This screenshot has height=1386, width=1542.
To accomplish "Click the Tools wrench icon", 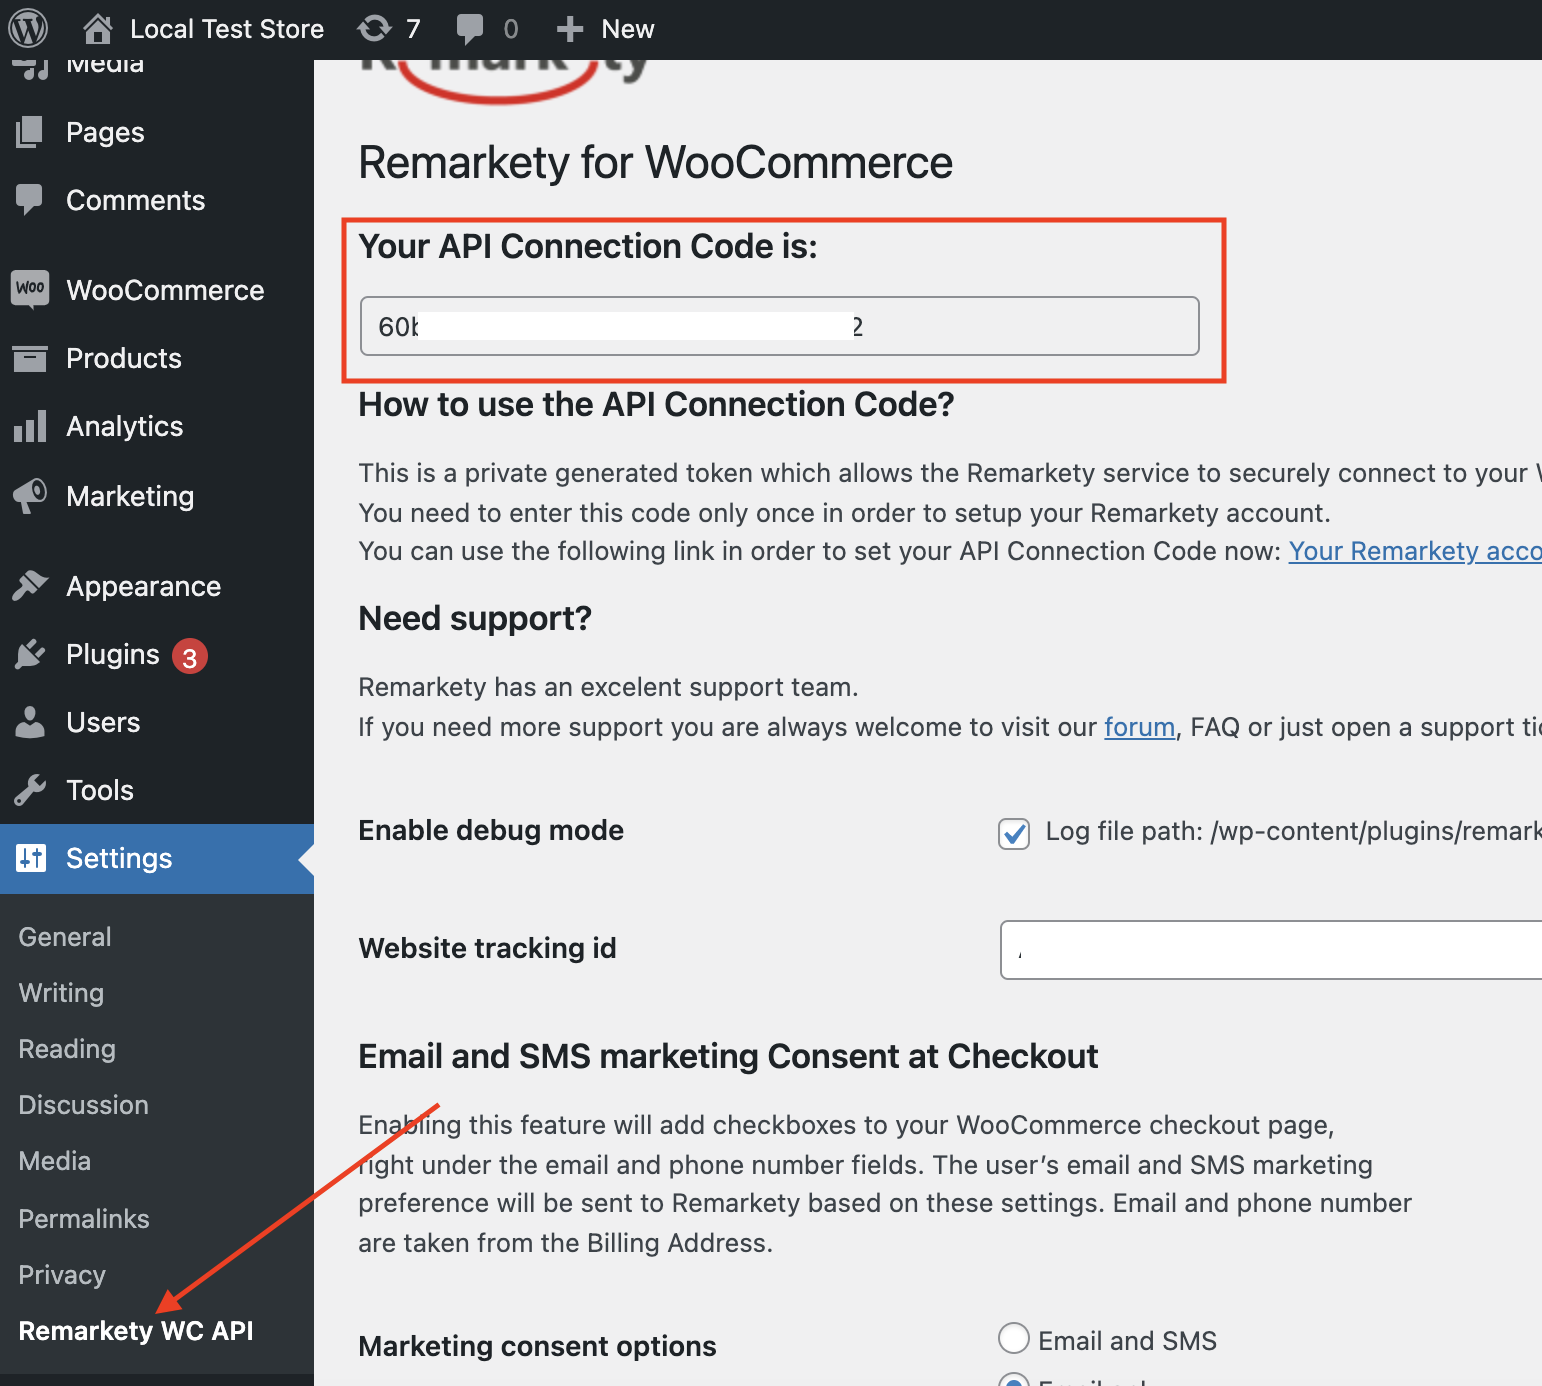I will [31, 790].
